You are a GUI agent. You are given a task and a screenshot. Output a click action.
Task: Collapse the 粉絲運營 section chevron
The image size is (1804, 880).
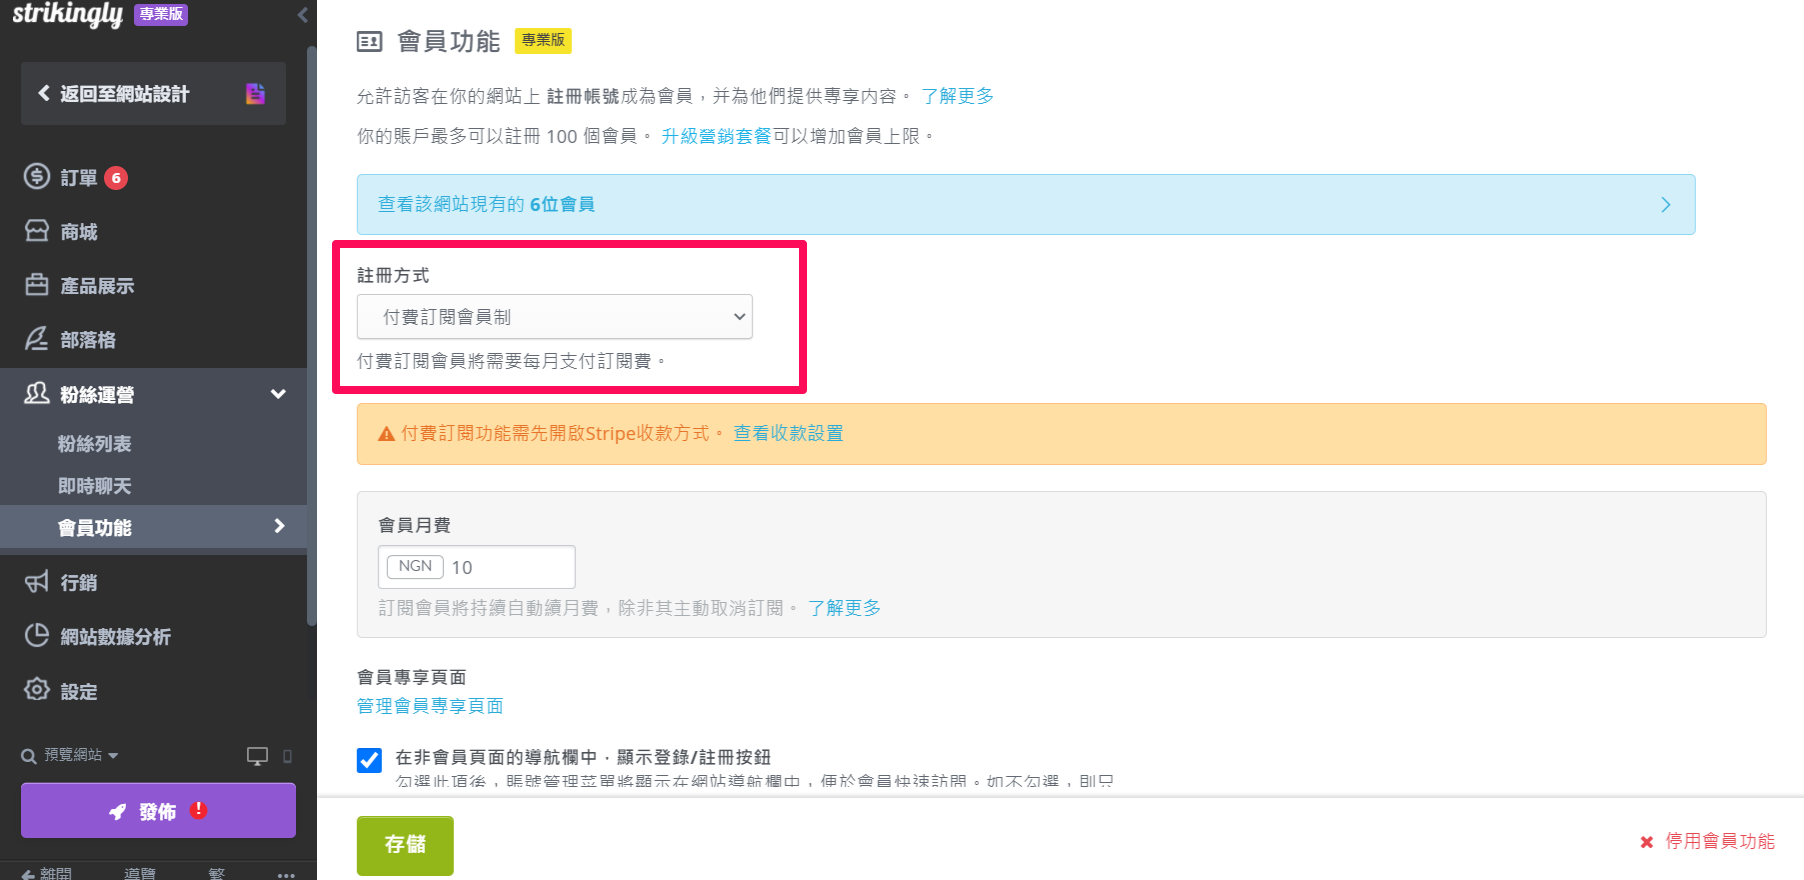278,394
